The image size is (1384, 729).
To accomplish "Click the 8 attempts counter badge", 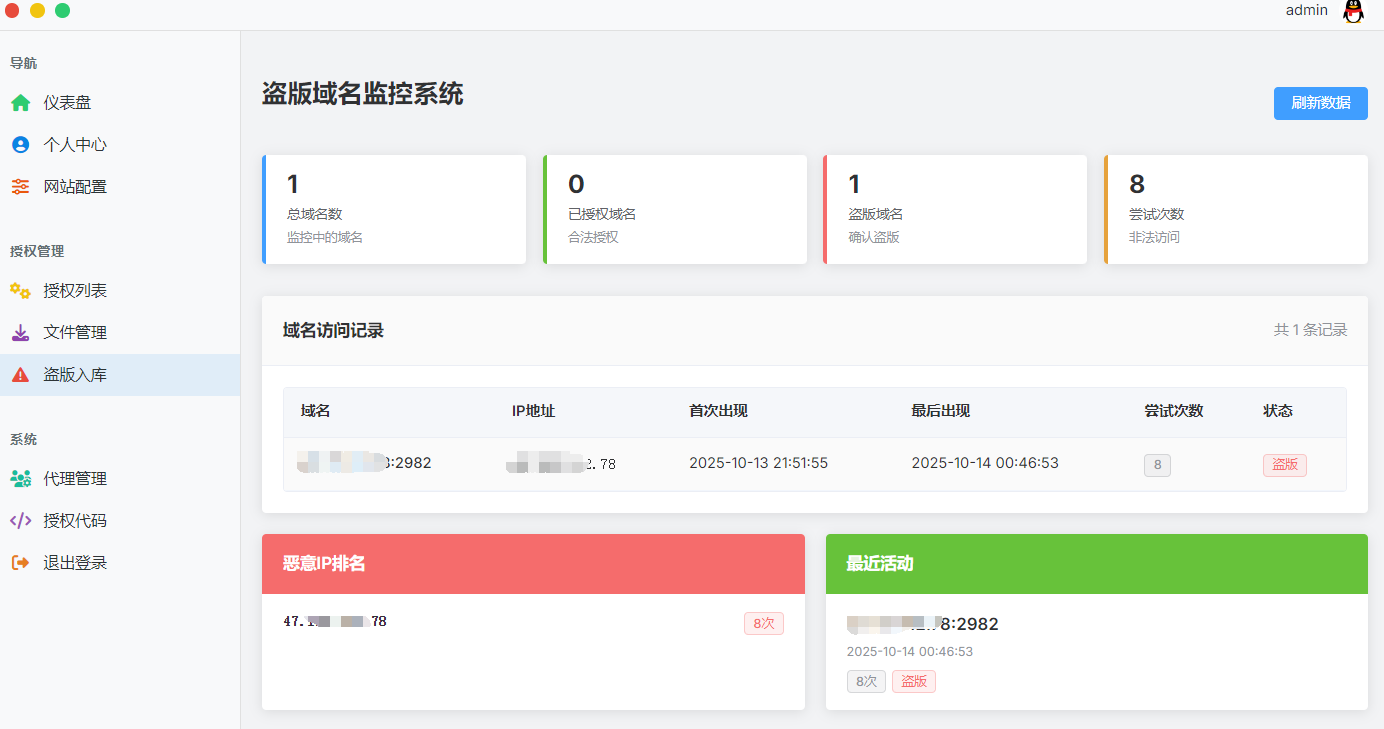I will [x=1157, y=464].
